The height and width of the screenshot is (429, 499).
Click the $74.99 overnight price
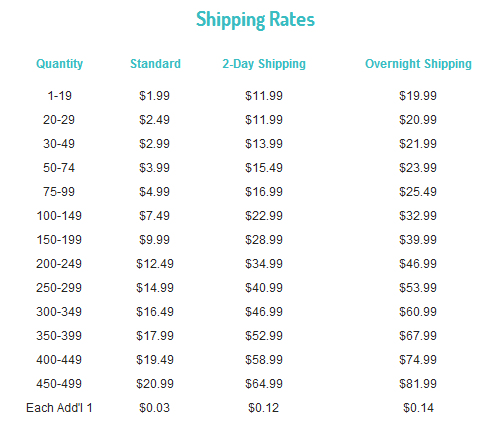click(418, 360)
